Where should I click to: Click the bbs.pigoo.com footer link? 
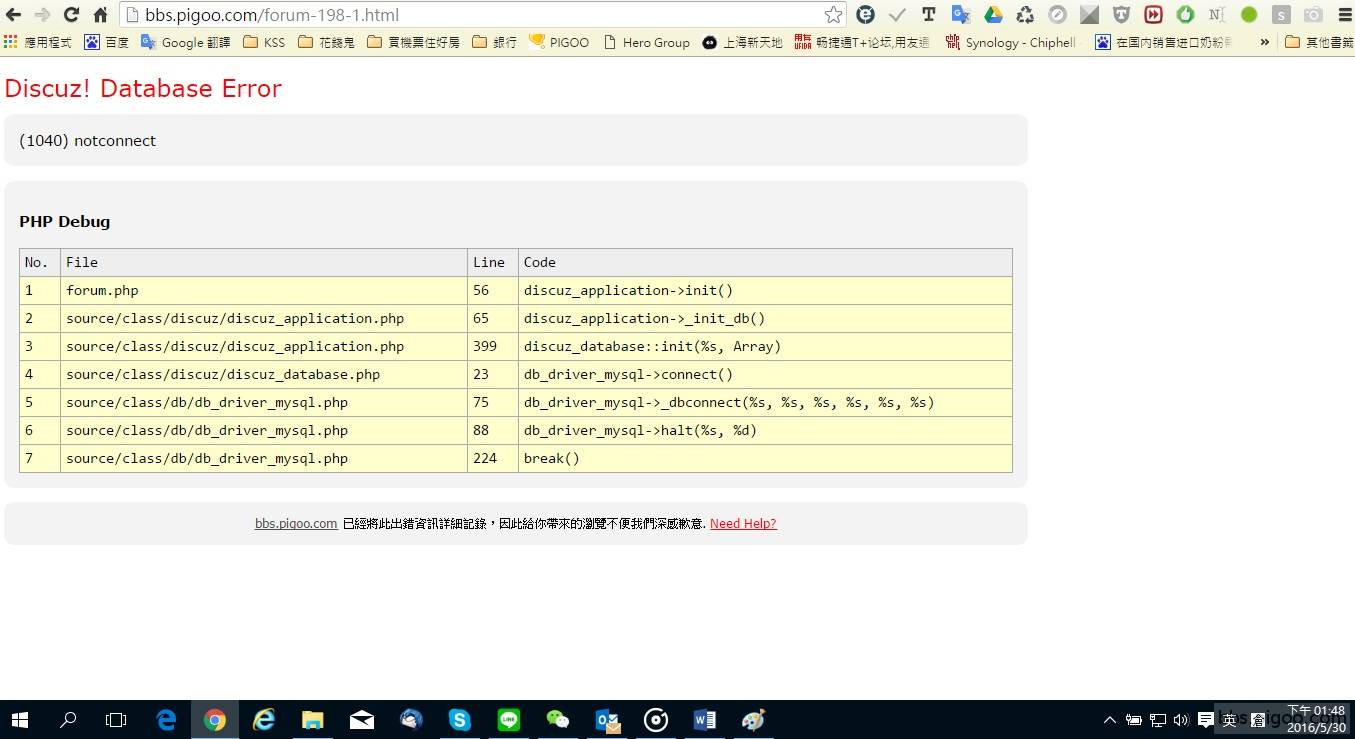(x=296, y=523)
